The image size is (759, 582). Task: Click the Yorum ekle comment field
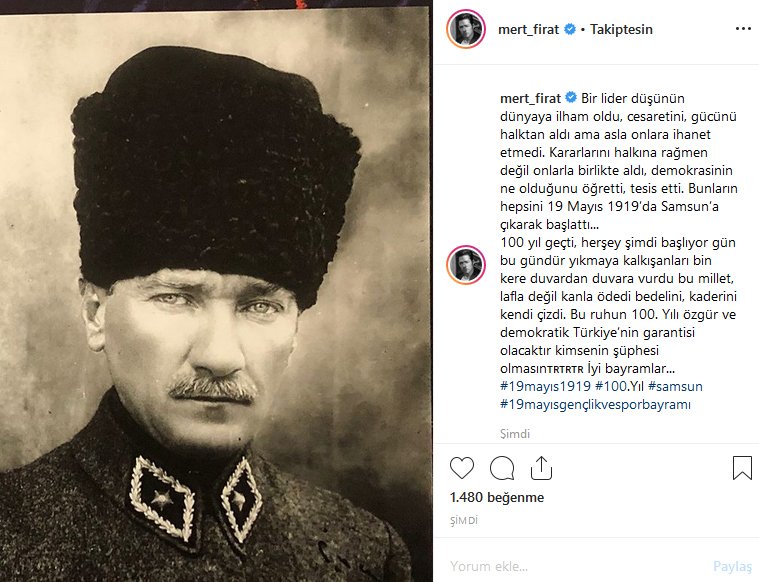(x=576, y=566)
